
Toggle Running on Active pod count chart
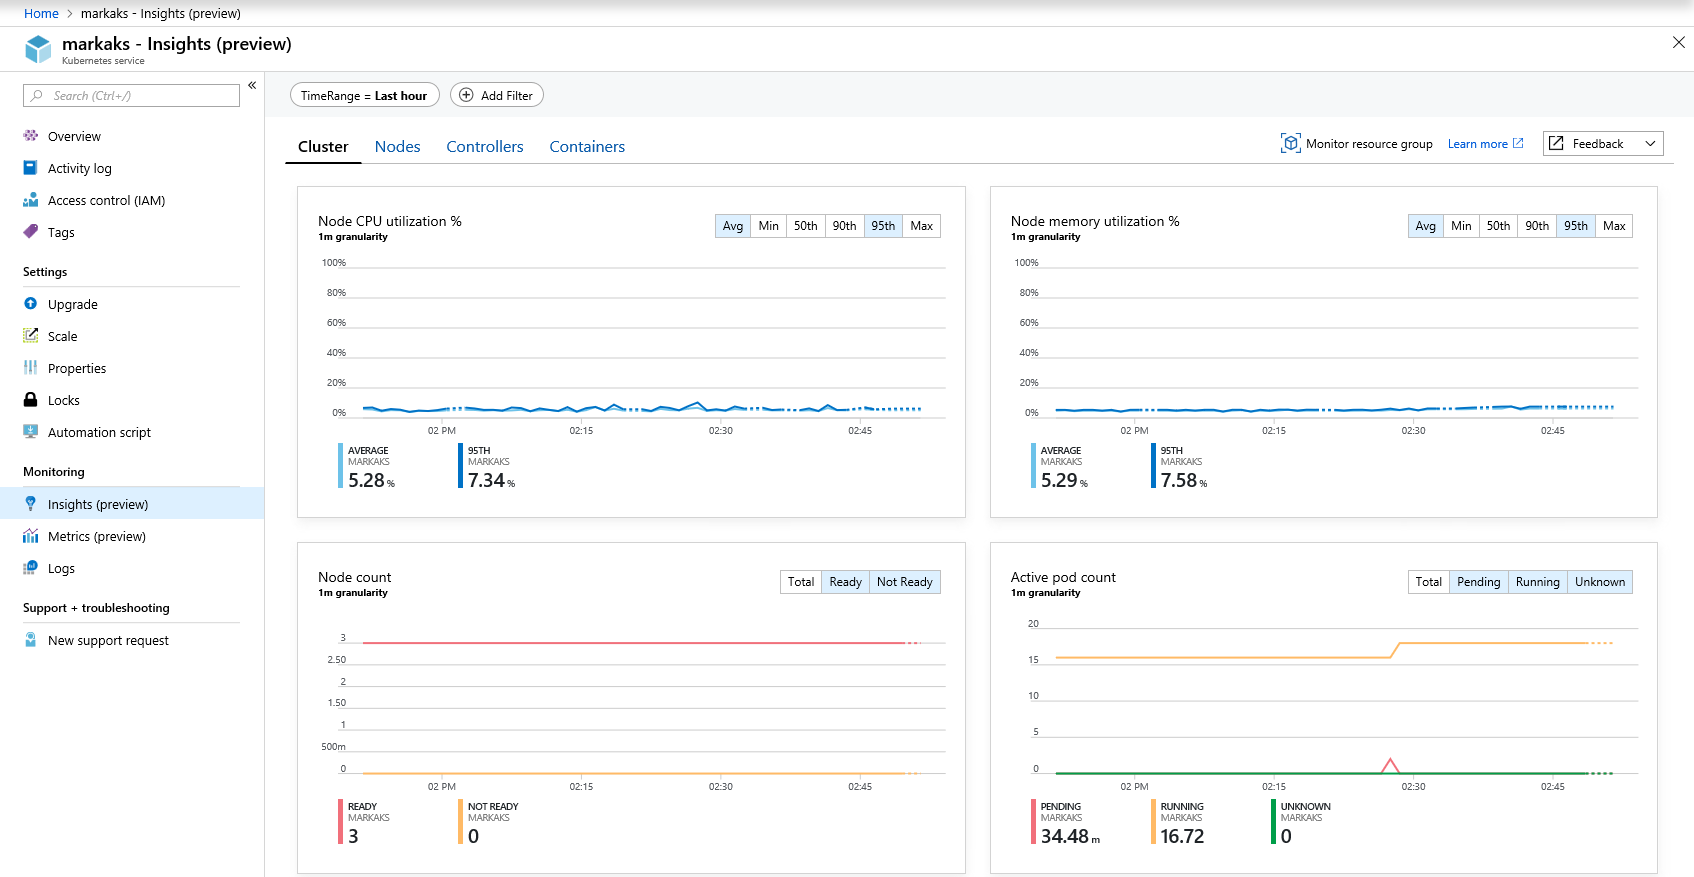(x=1538, y=582)
